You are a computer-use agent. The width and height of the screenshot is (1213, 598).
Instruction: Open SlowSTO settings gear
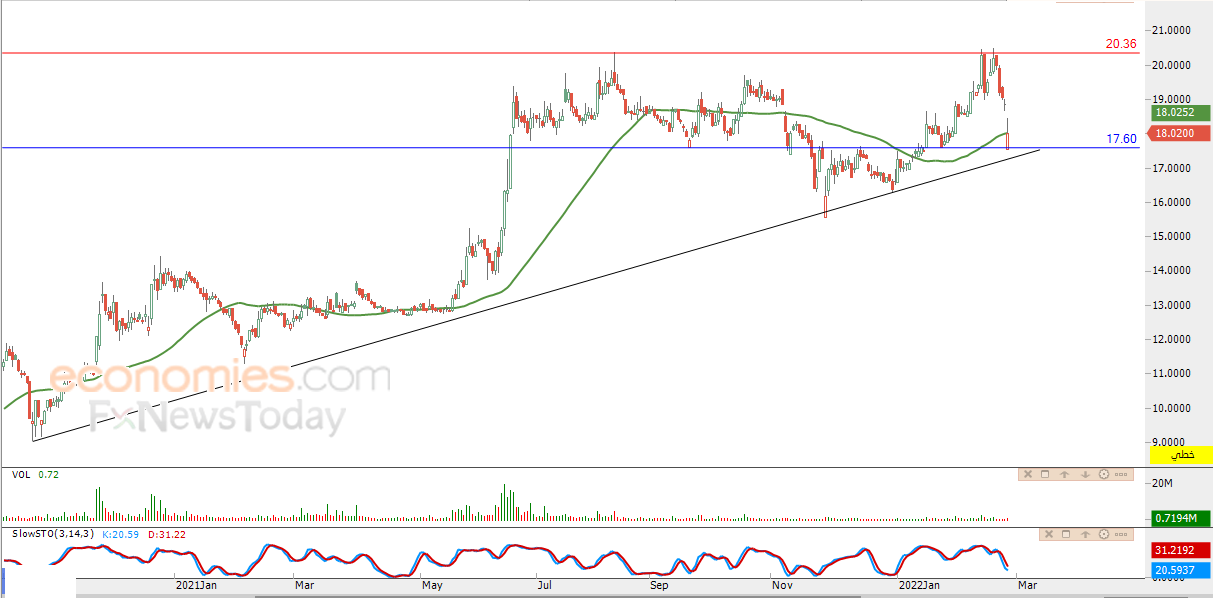[1104, 534]
